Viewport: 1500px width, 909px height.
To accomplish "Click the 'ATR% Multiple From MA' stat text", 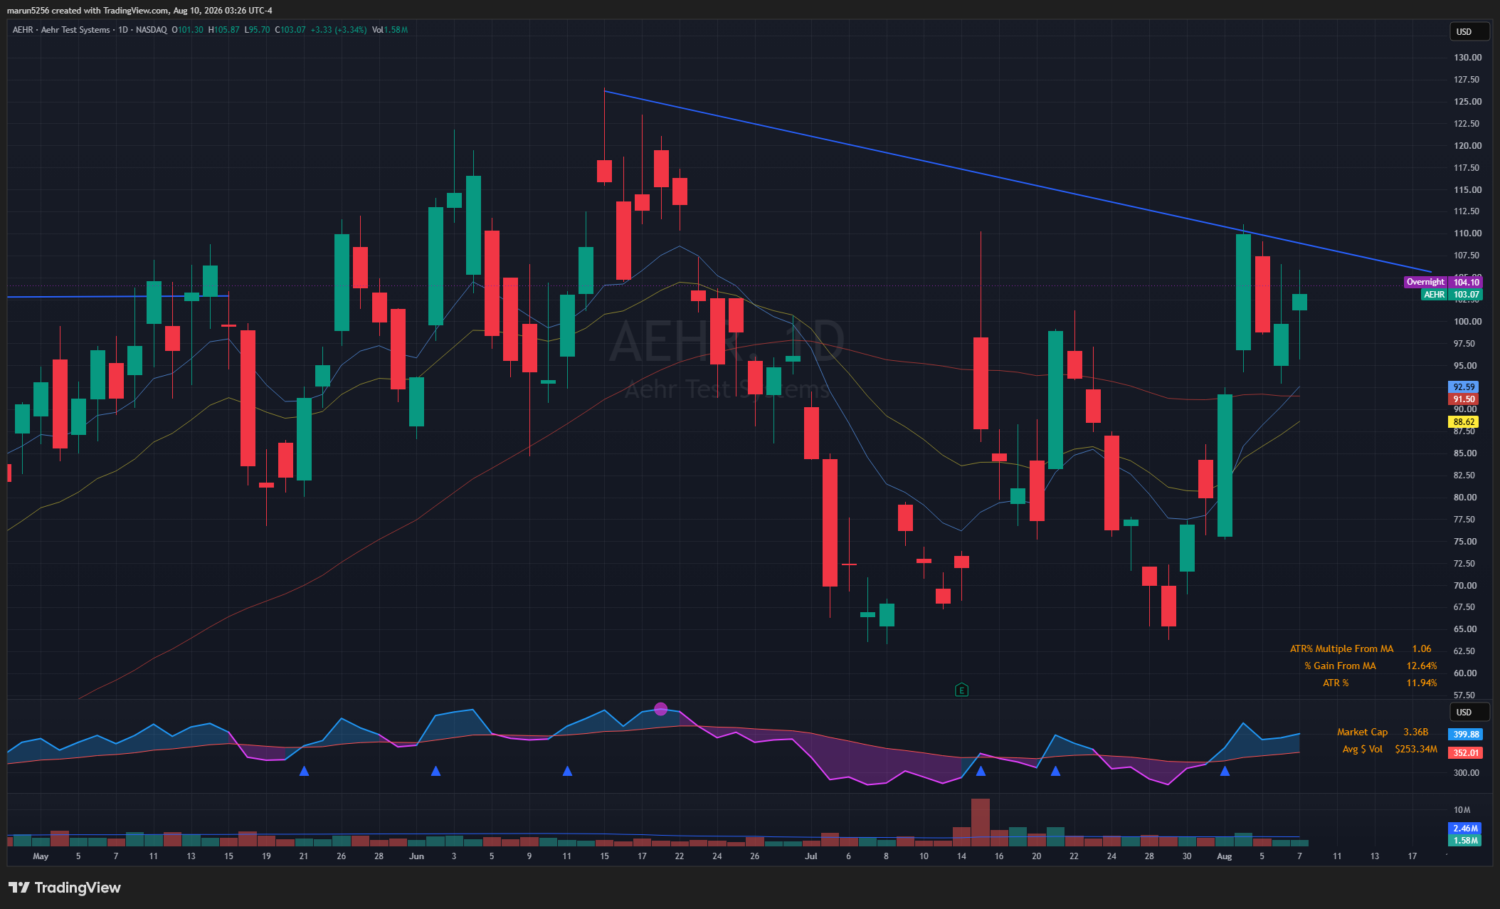I will pos(1341,649).
